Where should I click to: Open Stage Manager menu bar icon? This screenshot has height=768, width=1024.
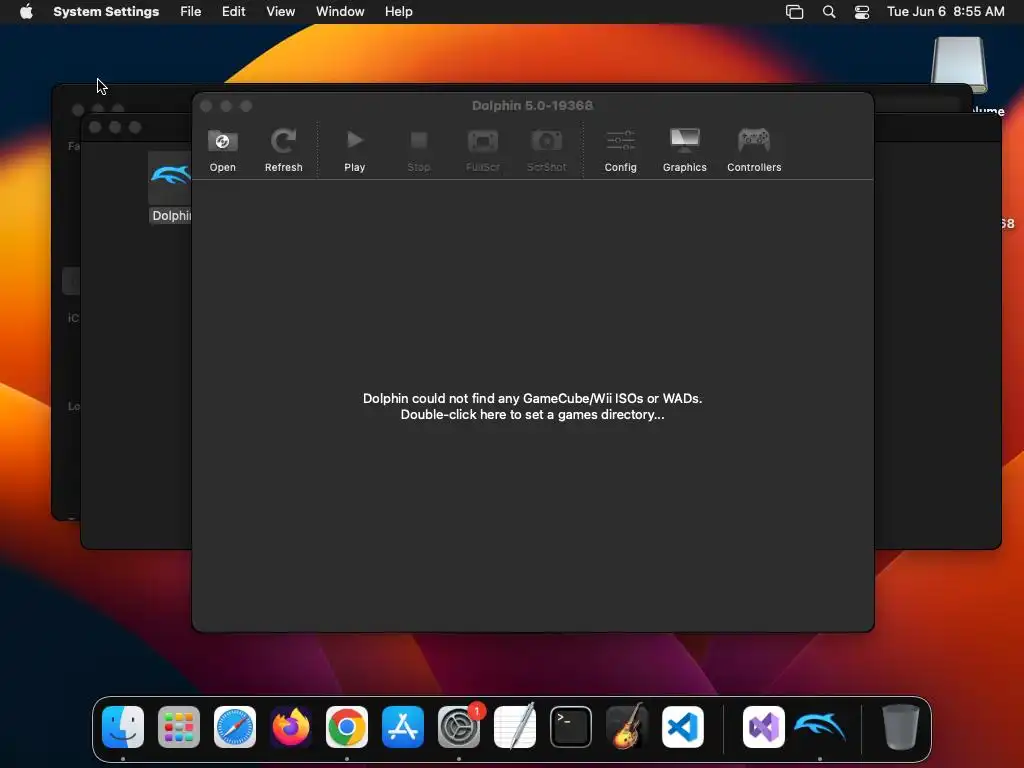[794, 12]
